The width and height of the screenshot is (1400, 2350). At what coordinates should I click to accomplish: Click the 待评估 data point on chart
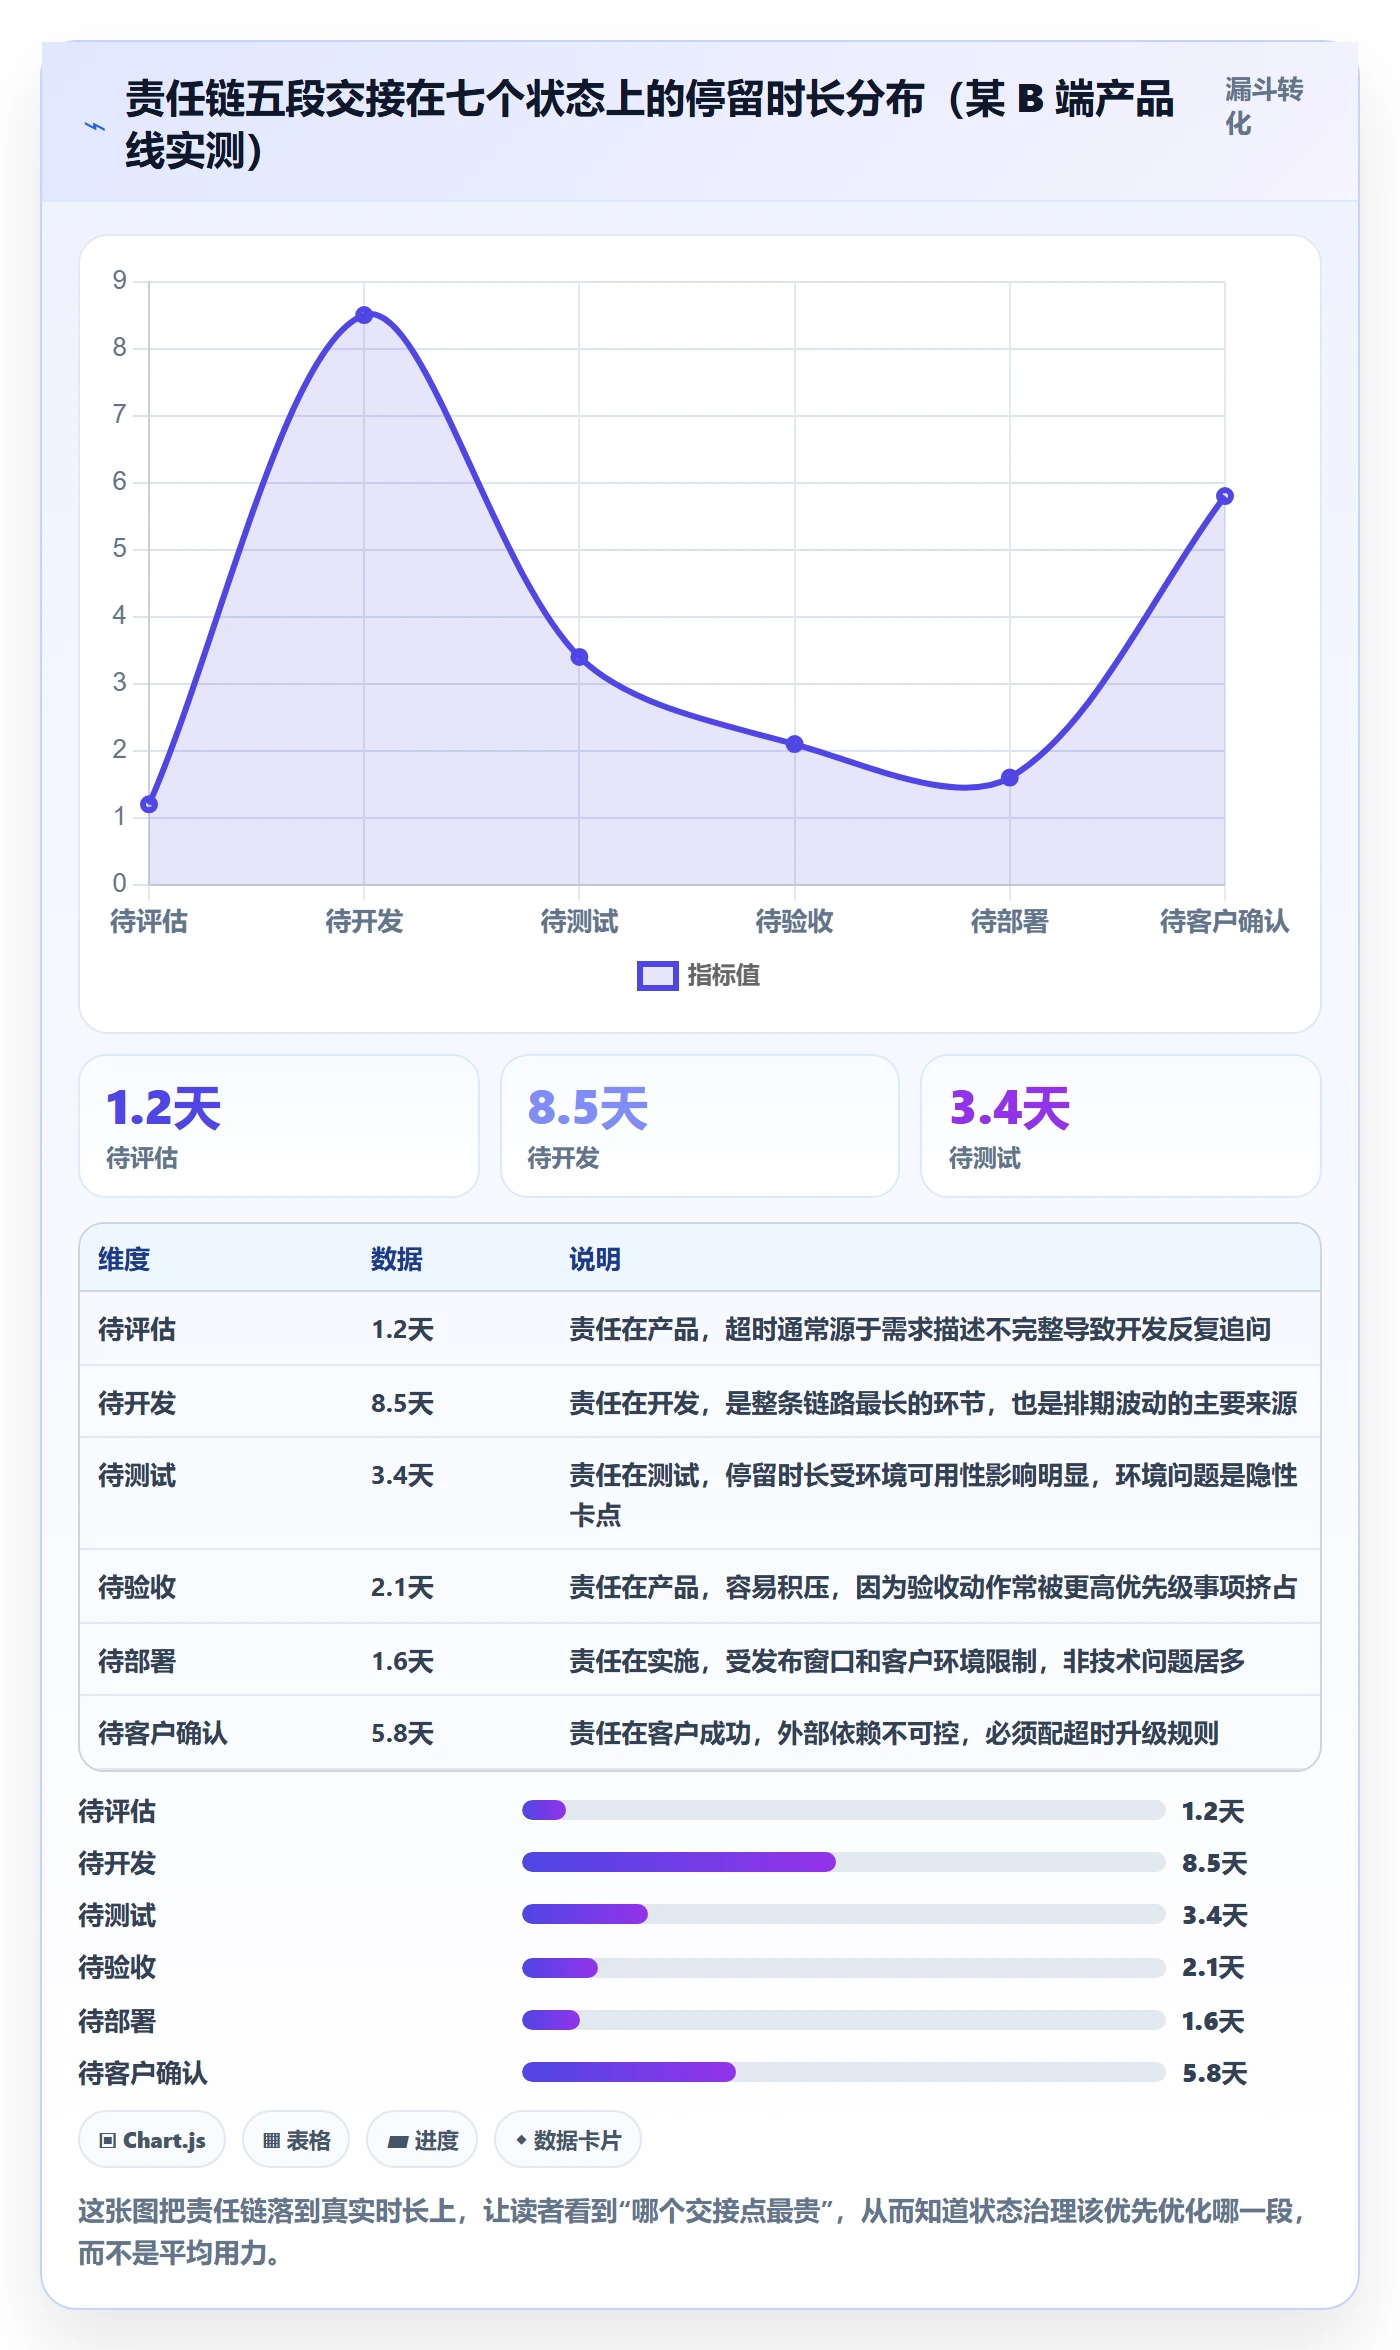pos(149,804)
